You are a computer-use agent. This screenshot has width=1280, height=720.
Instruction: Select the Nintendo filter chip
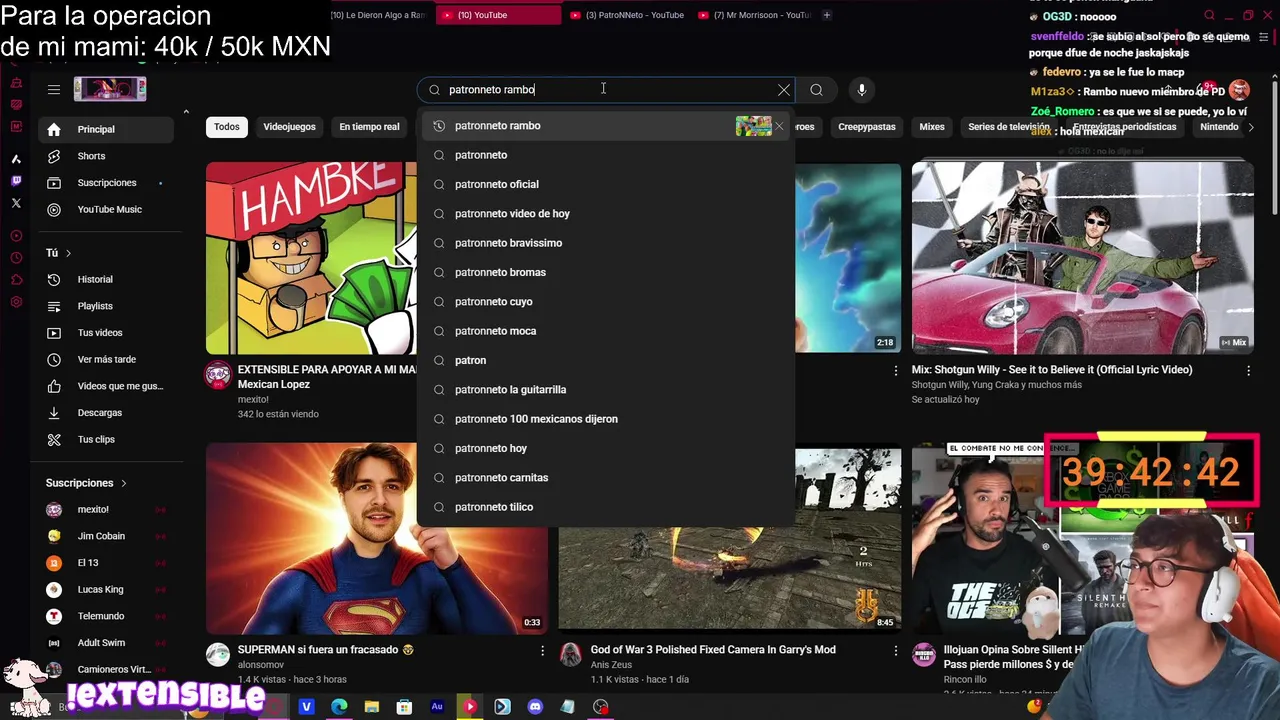[x=1219, y=127]
